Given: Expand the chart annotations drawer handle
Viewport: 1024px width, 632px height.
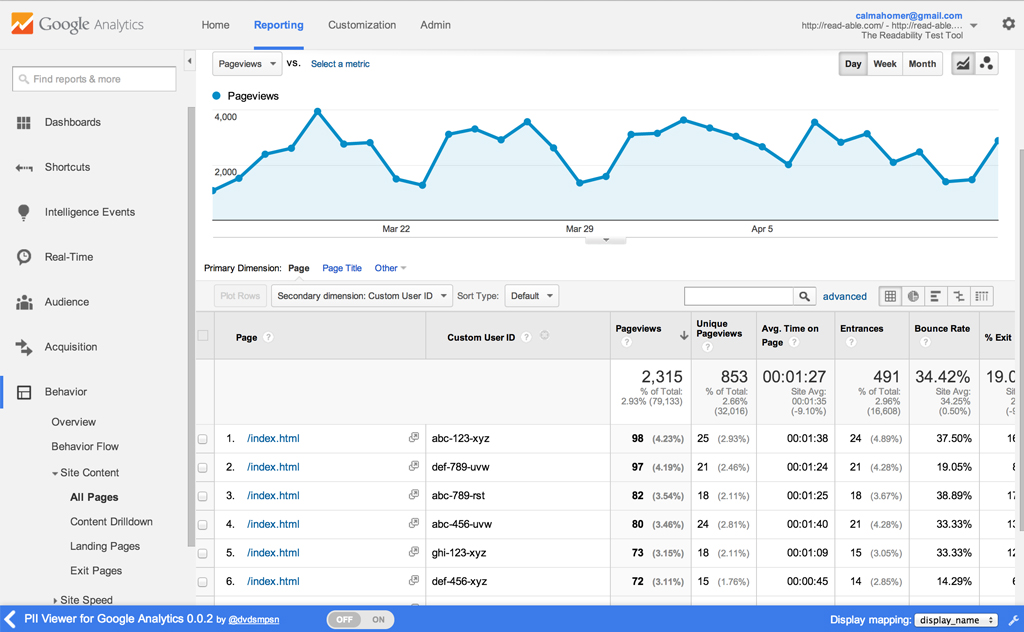Looking at the screenshot, I should [606, 240].
